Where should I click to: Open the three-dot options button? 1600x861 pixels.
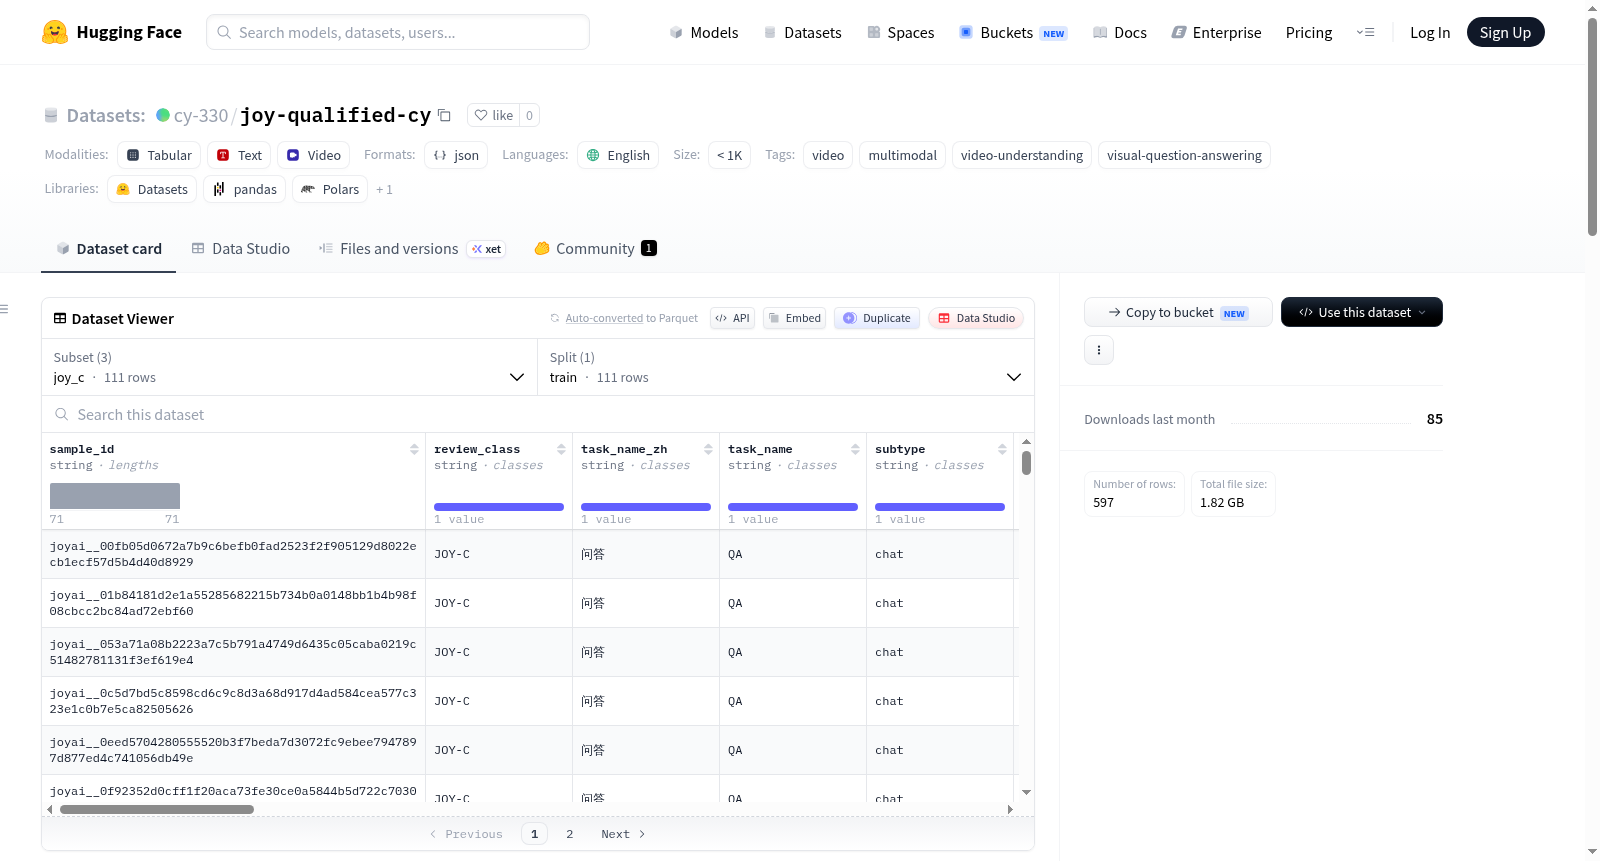(1099, 350)
